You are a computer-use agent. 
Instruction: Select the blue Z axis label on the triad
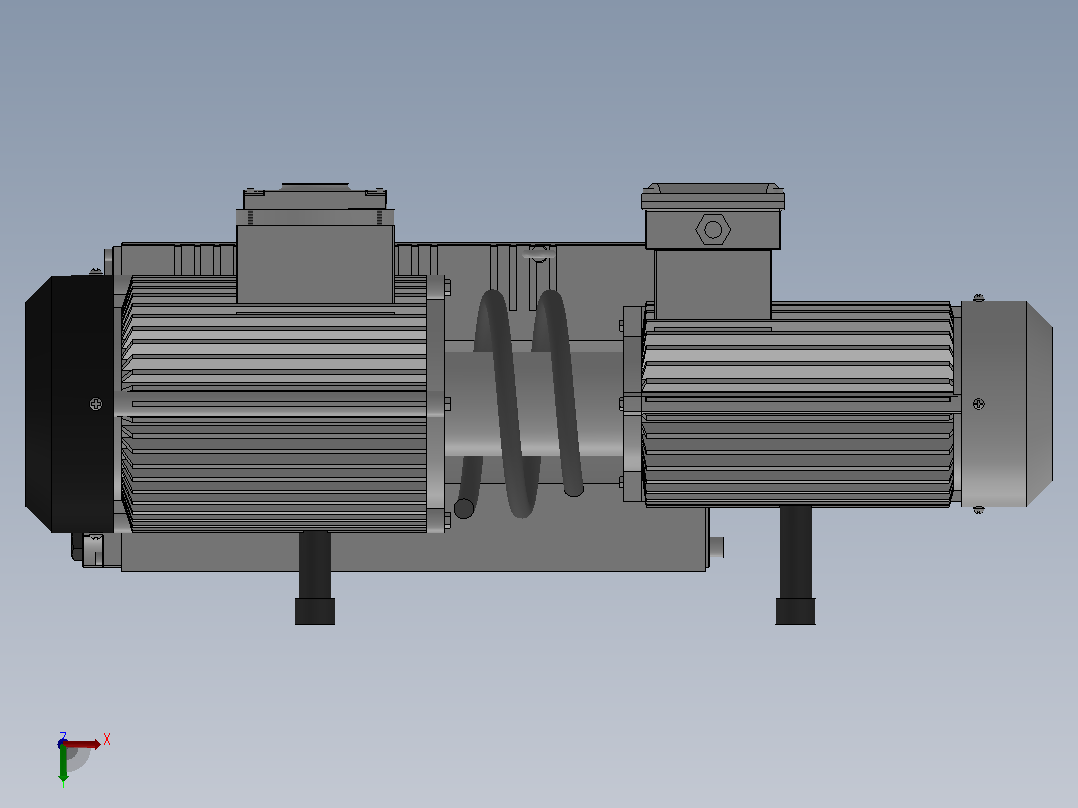tap(63, 736)
